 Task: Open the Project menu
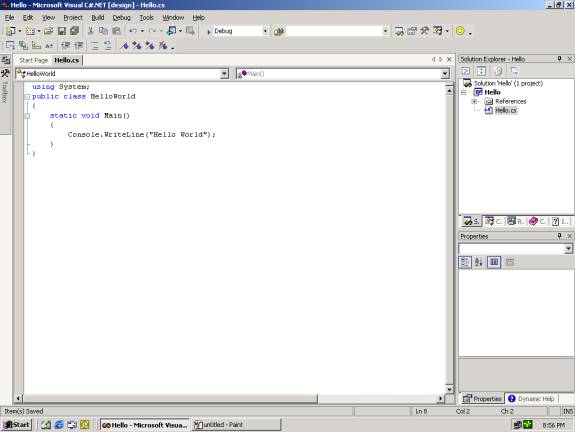pyautogui.click(x=73, y=18)
